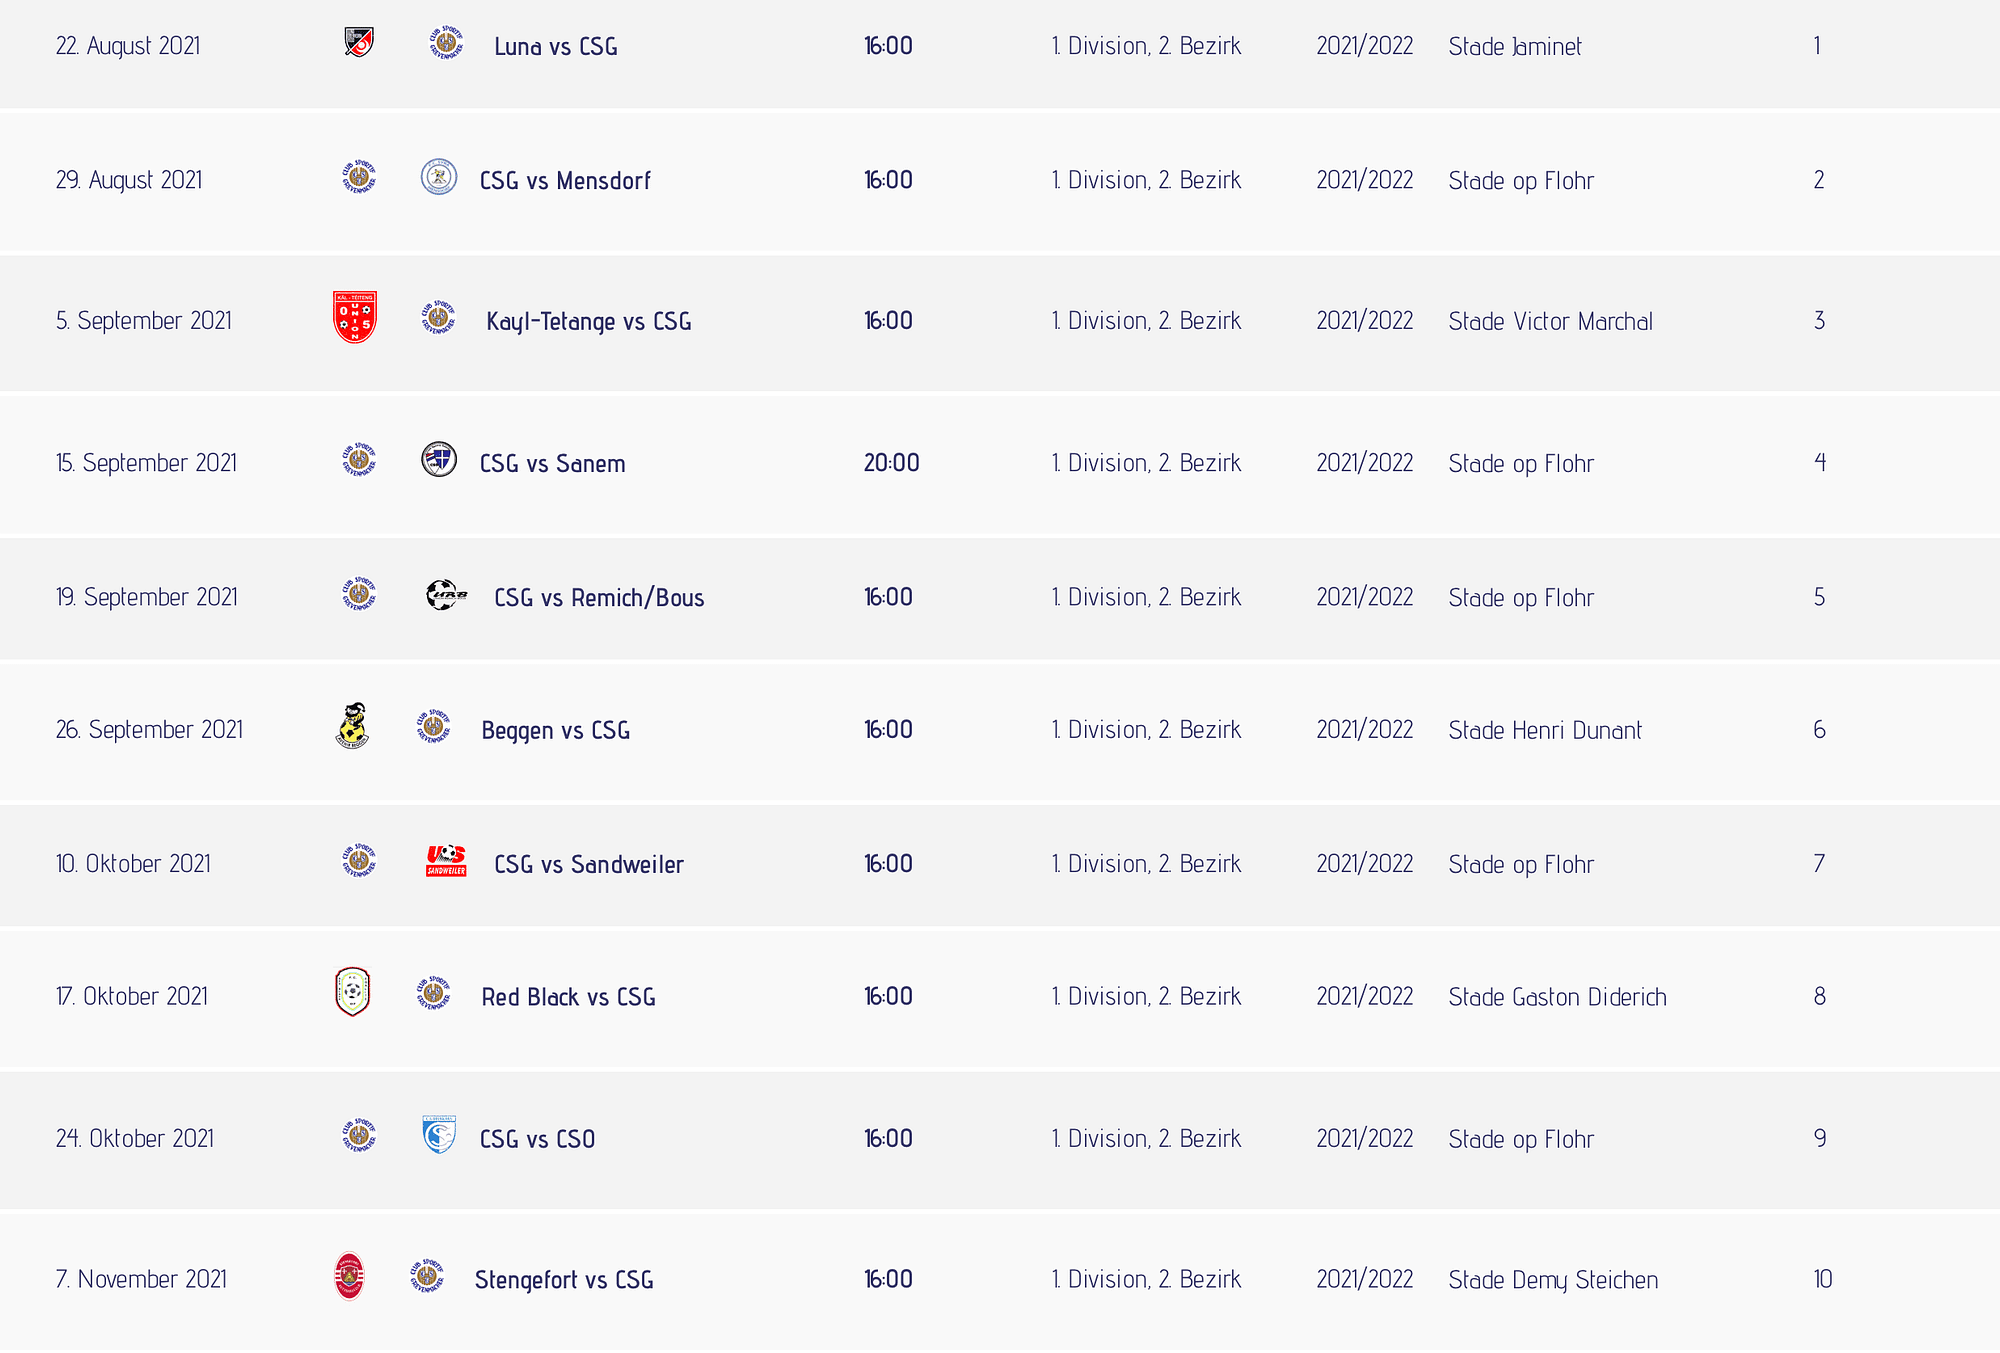This screenshot has width=2000, height=1353.
Task: Click the 20:00 kickoff time
Action: 892,463
